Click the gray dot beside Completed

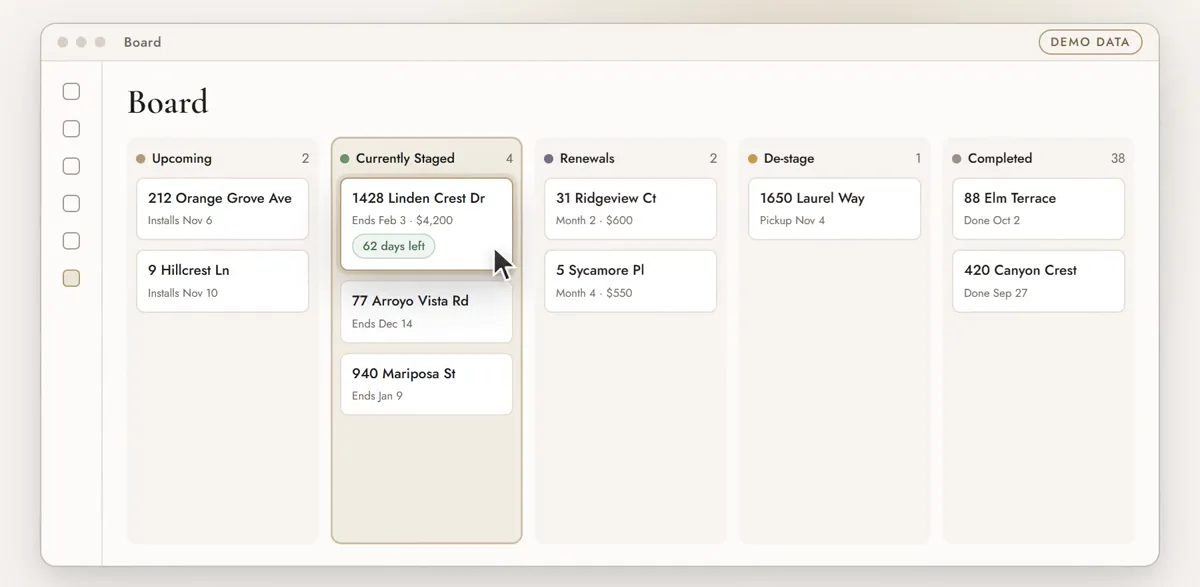tap(957, 159)
